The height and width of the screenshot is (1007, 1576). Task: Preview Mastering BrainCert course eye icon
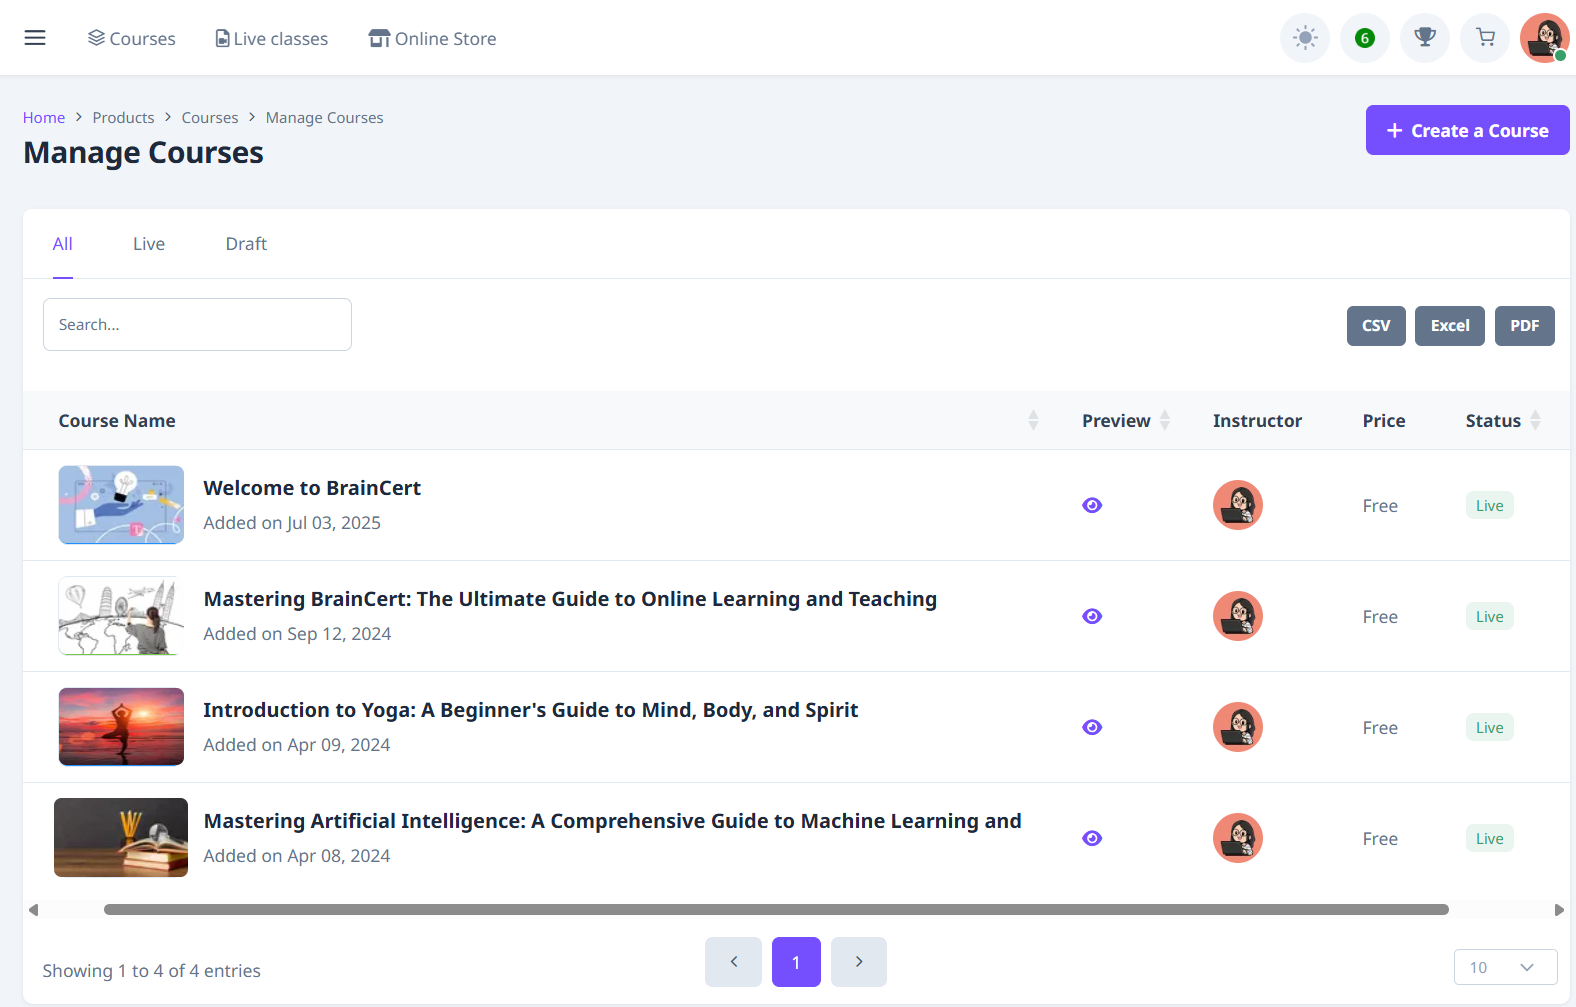(1092, 616)
